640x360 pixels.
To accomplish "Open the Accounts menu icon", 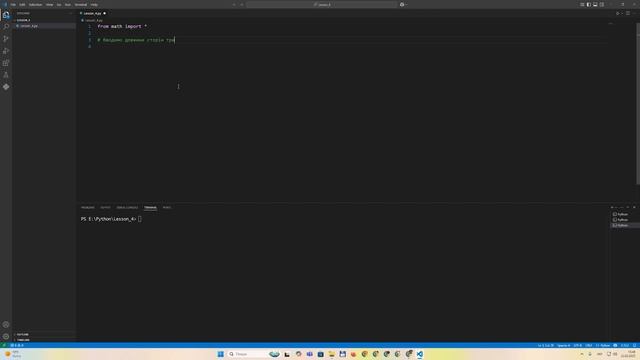I will pos(6,324).
